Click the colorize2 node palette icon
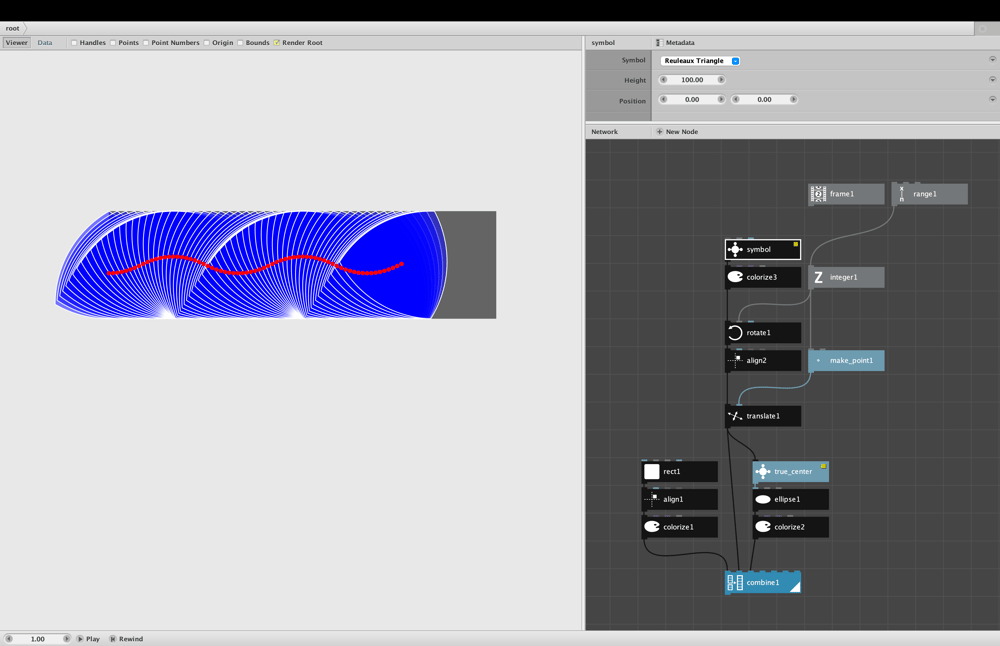Image resolution: width=1000 pixels, height=646 pixels. (x=763, y=527)
